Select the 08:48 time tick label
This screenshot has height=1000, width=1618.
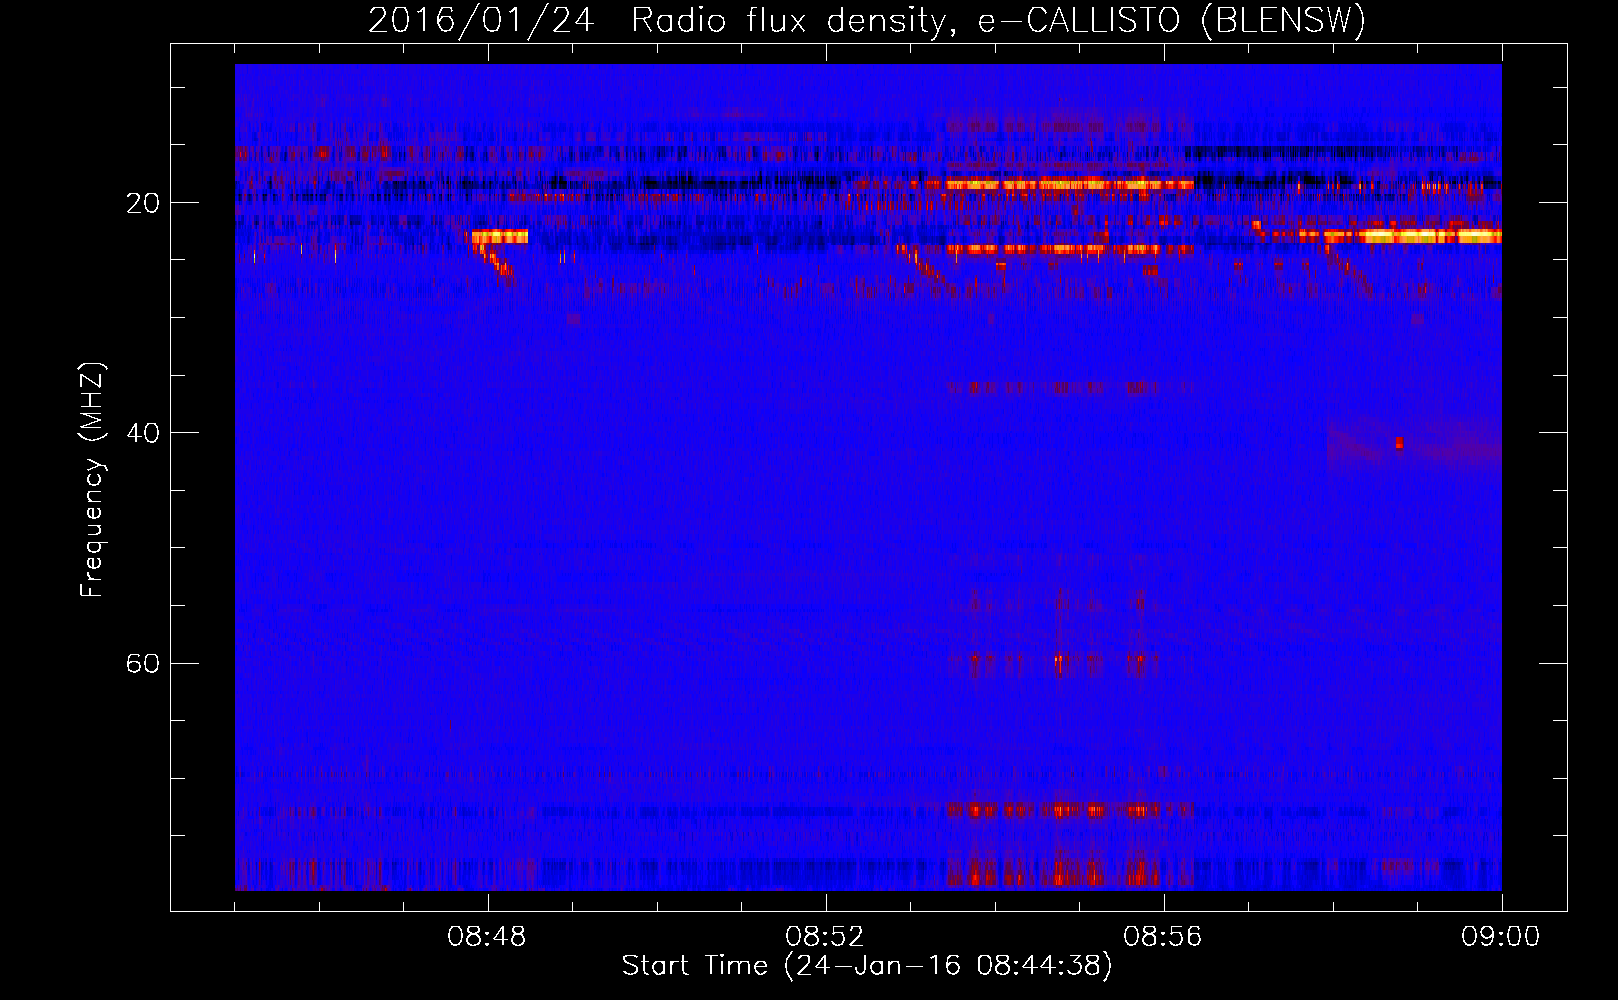[x=487, y=937]
